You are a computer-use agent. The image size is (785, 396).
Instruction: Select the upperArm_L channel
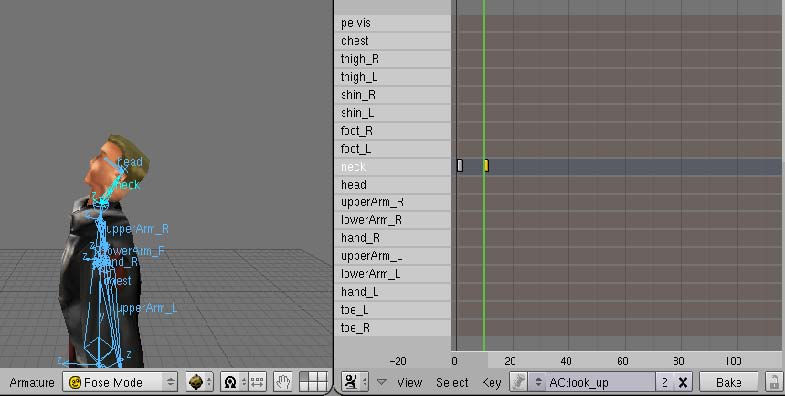pyautogui.click(x=392, y=256)
